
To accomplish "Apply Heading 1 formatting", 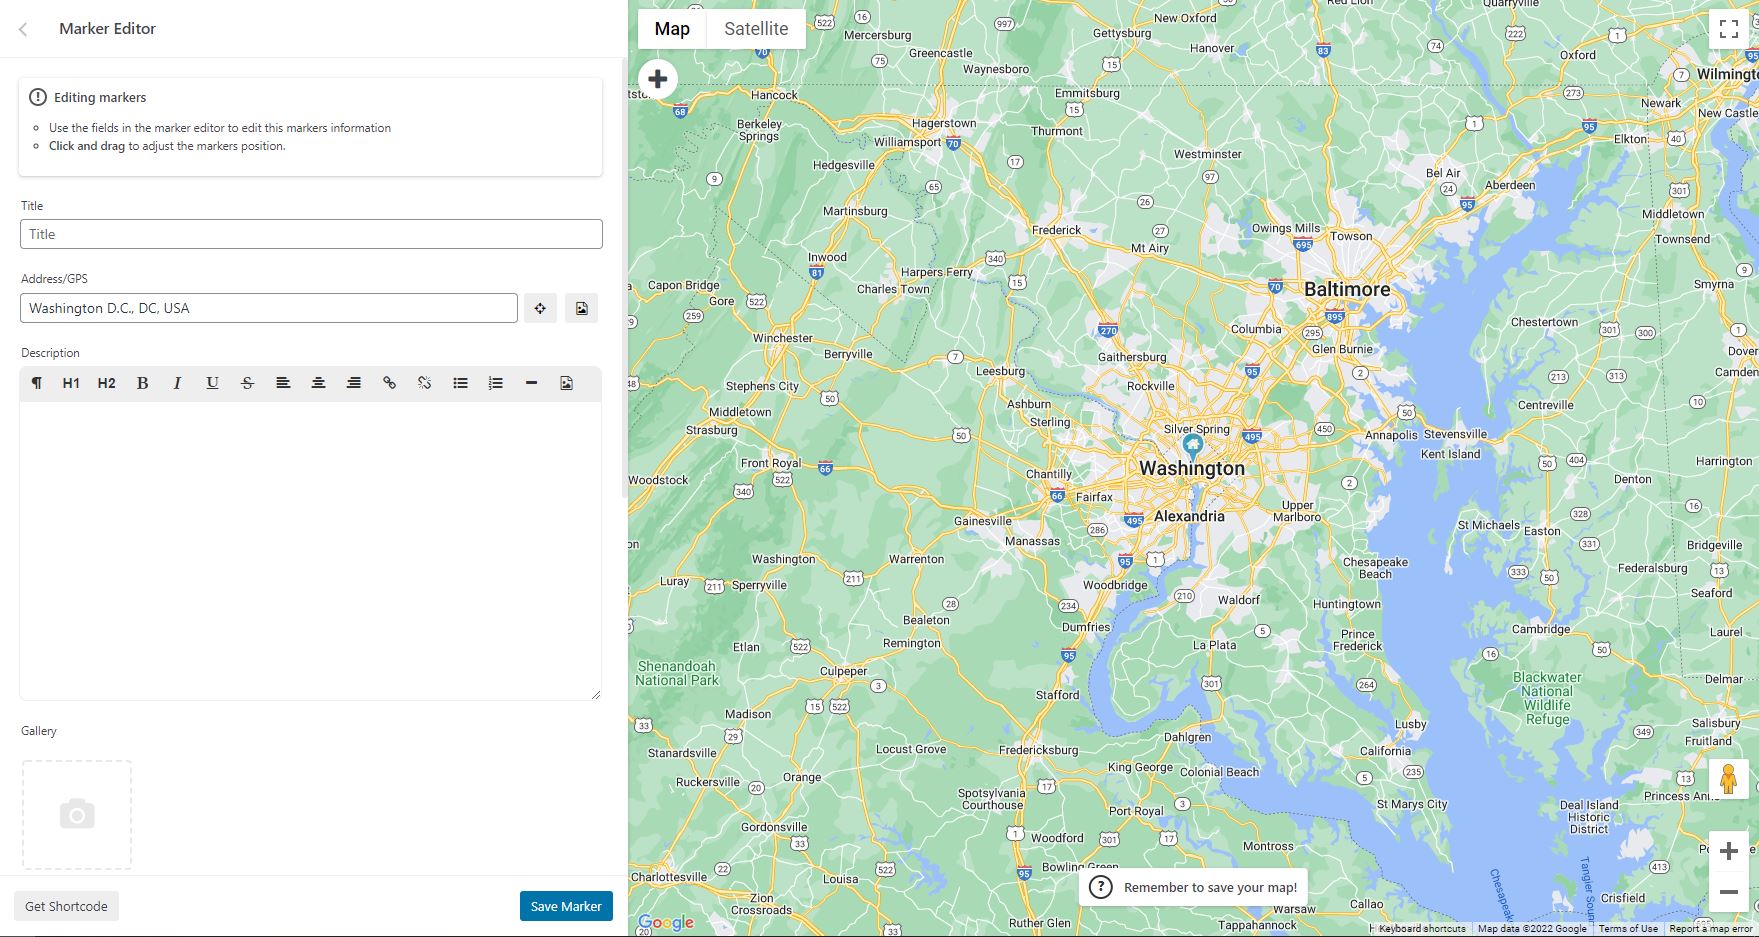I will pyautogui.click(x=71, y=383).
